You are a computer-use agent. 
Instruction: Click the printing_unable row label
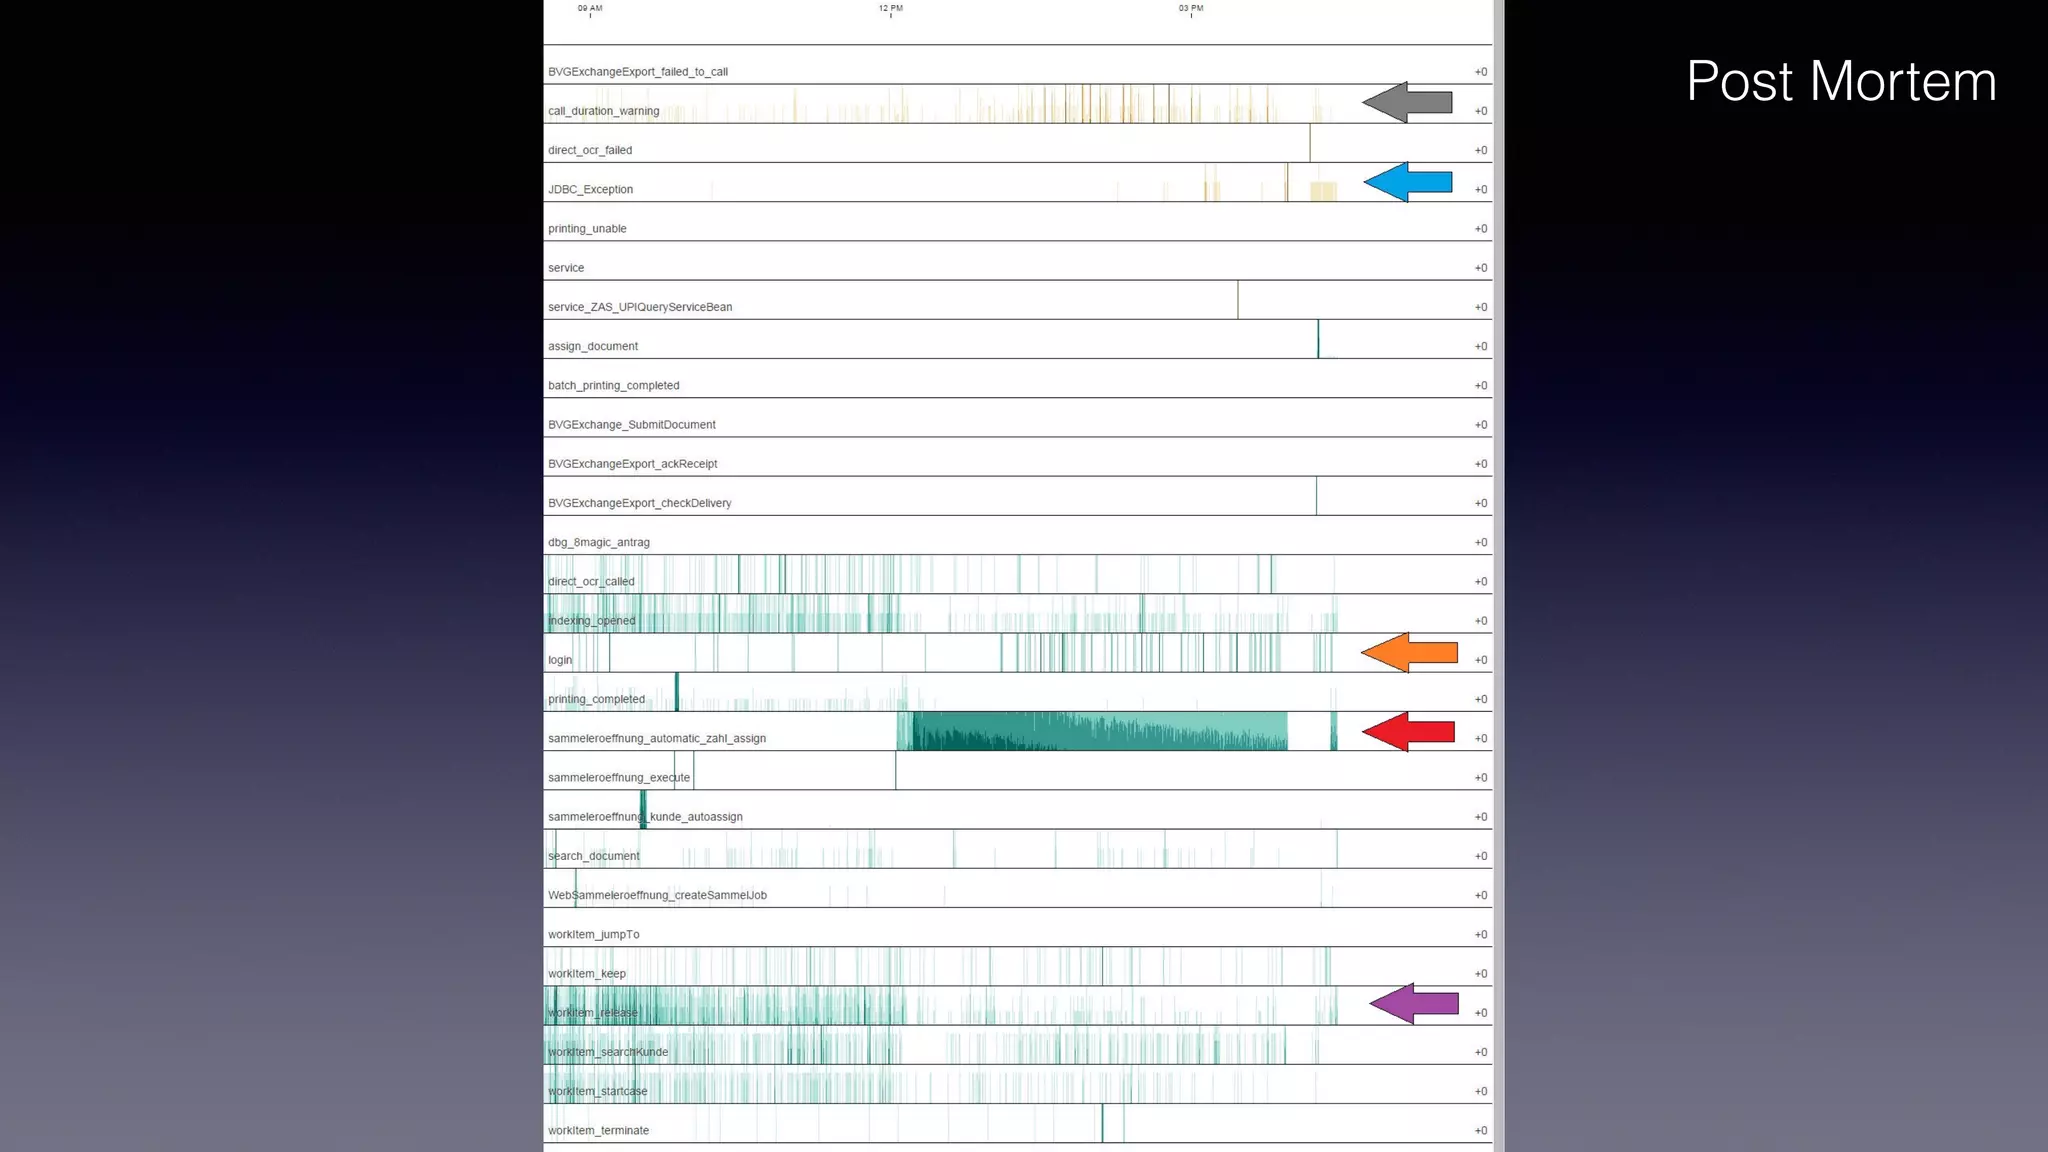[x=587, y=229]
